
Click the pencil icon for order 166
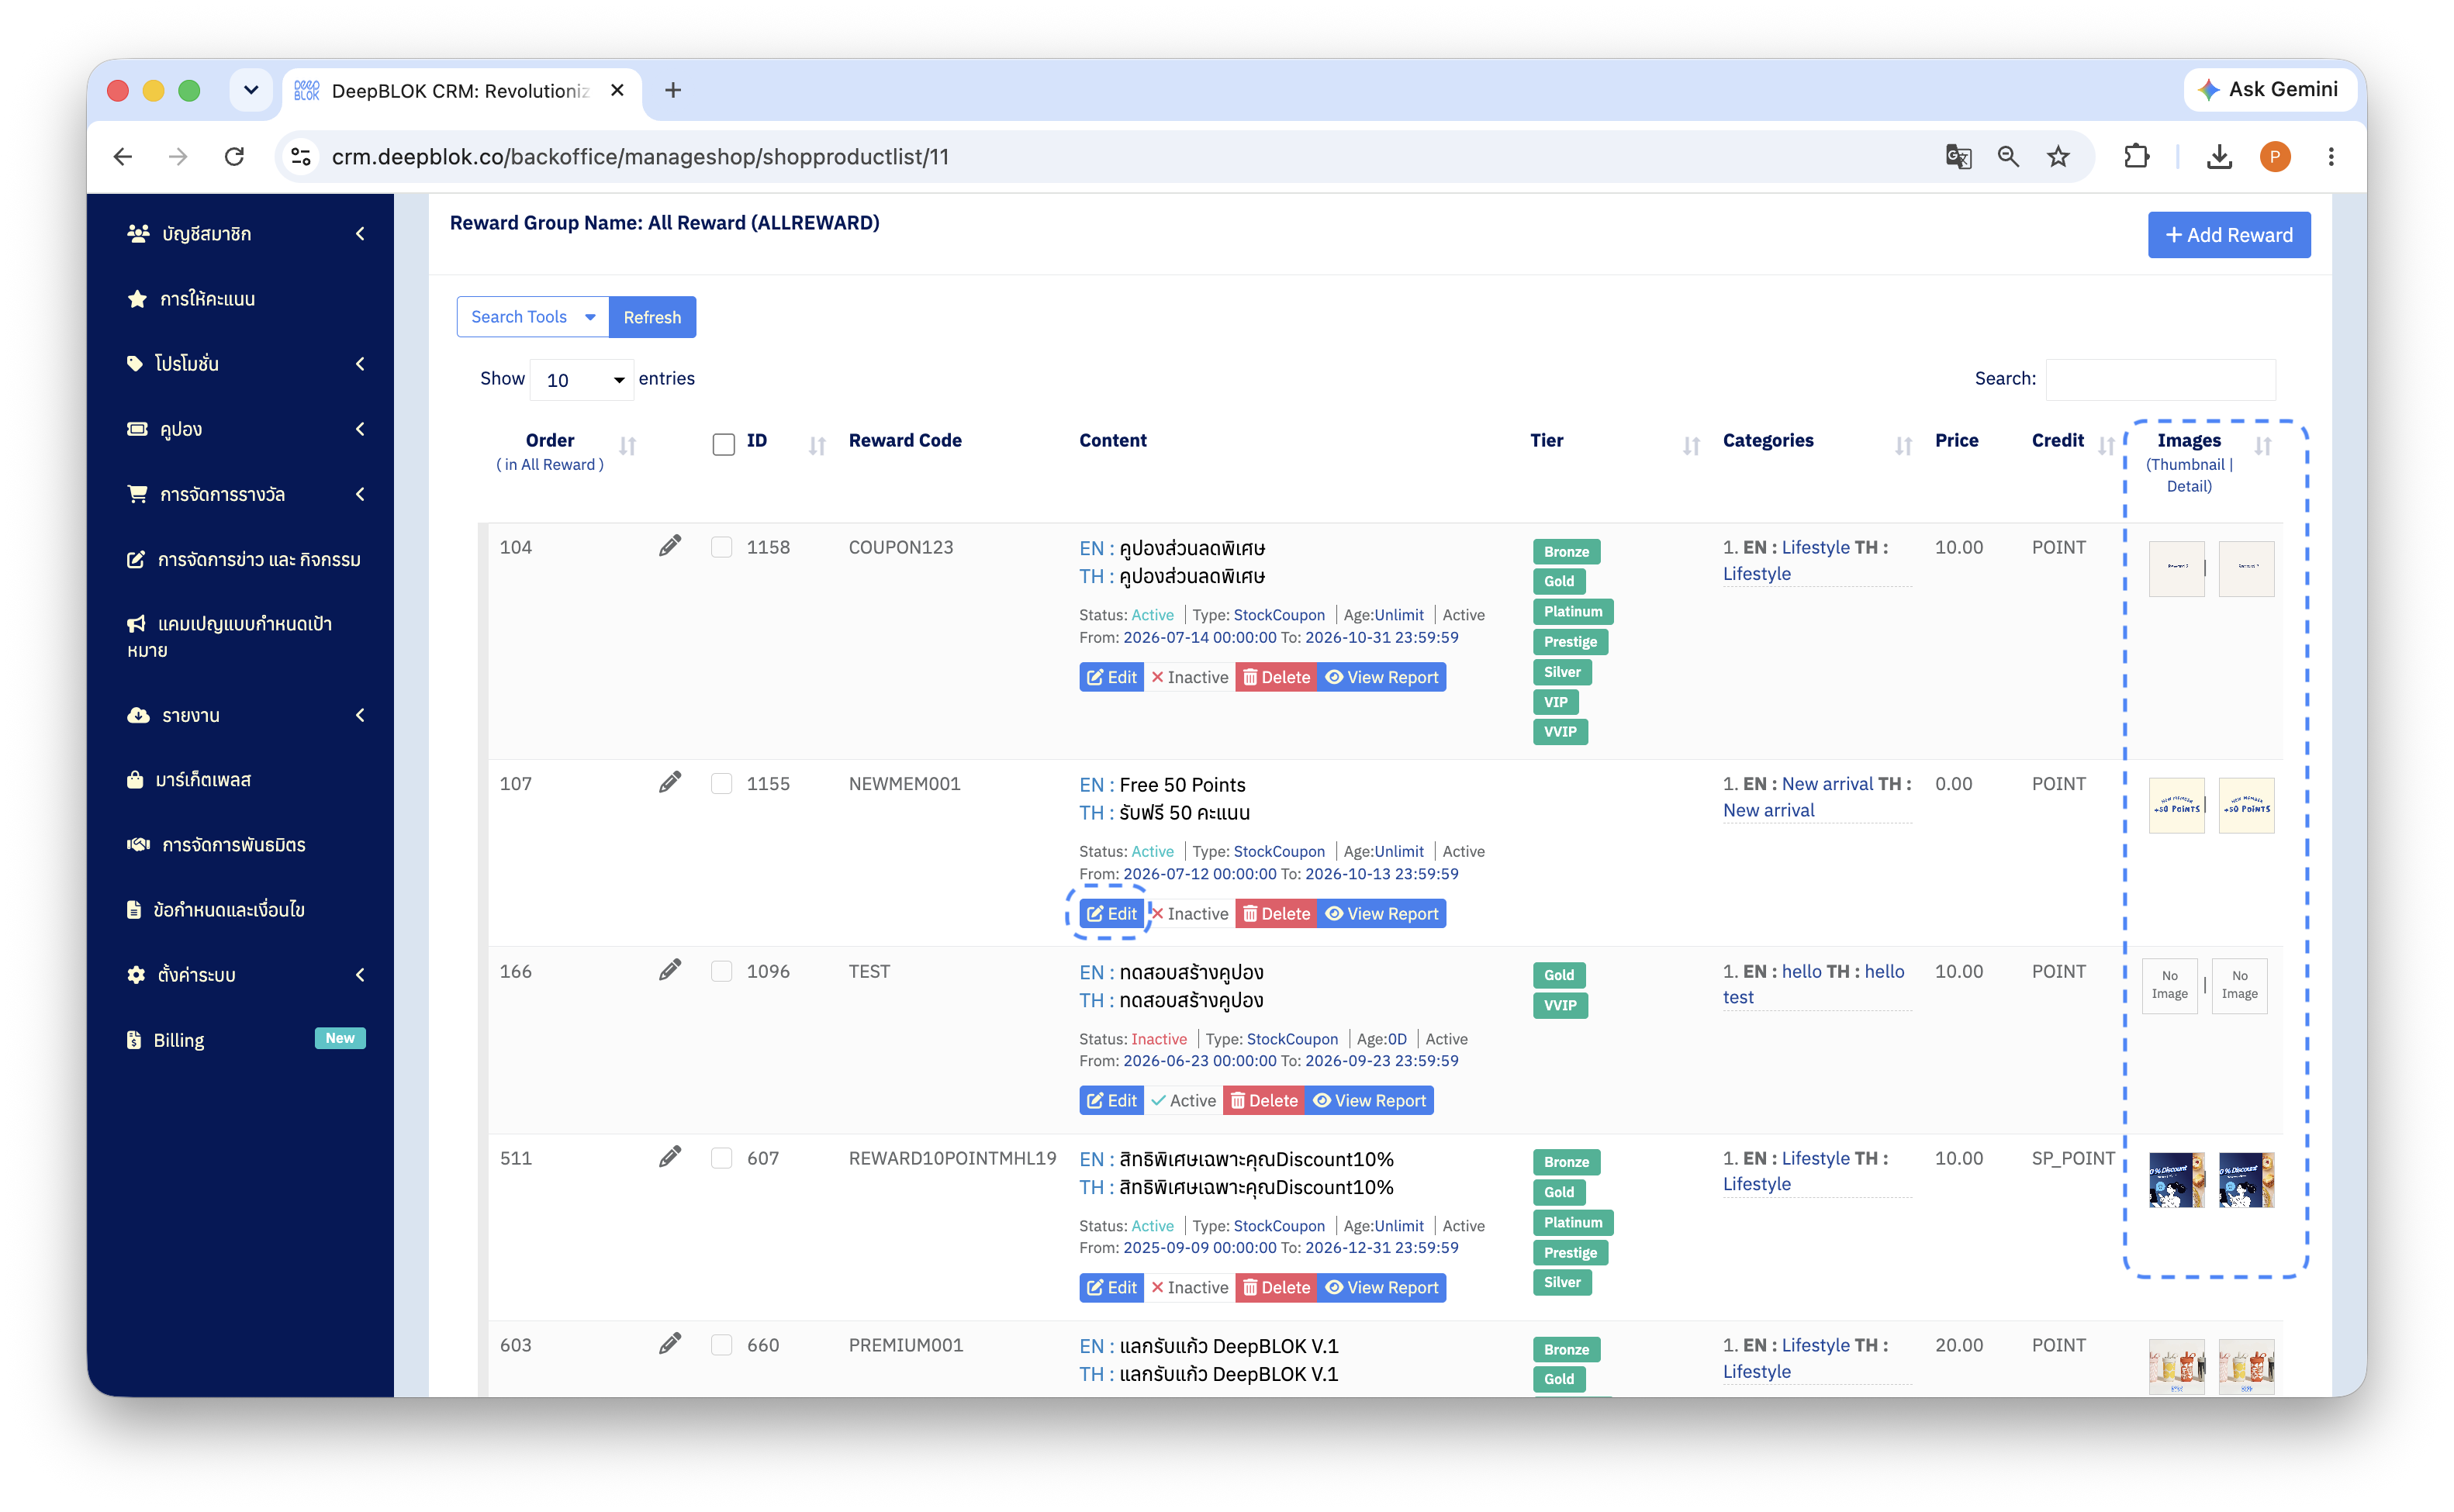[670, 970]
